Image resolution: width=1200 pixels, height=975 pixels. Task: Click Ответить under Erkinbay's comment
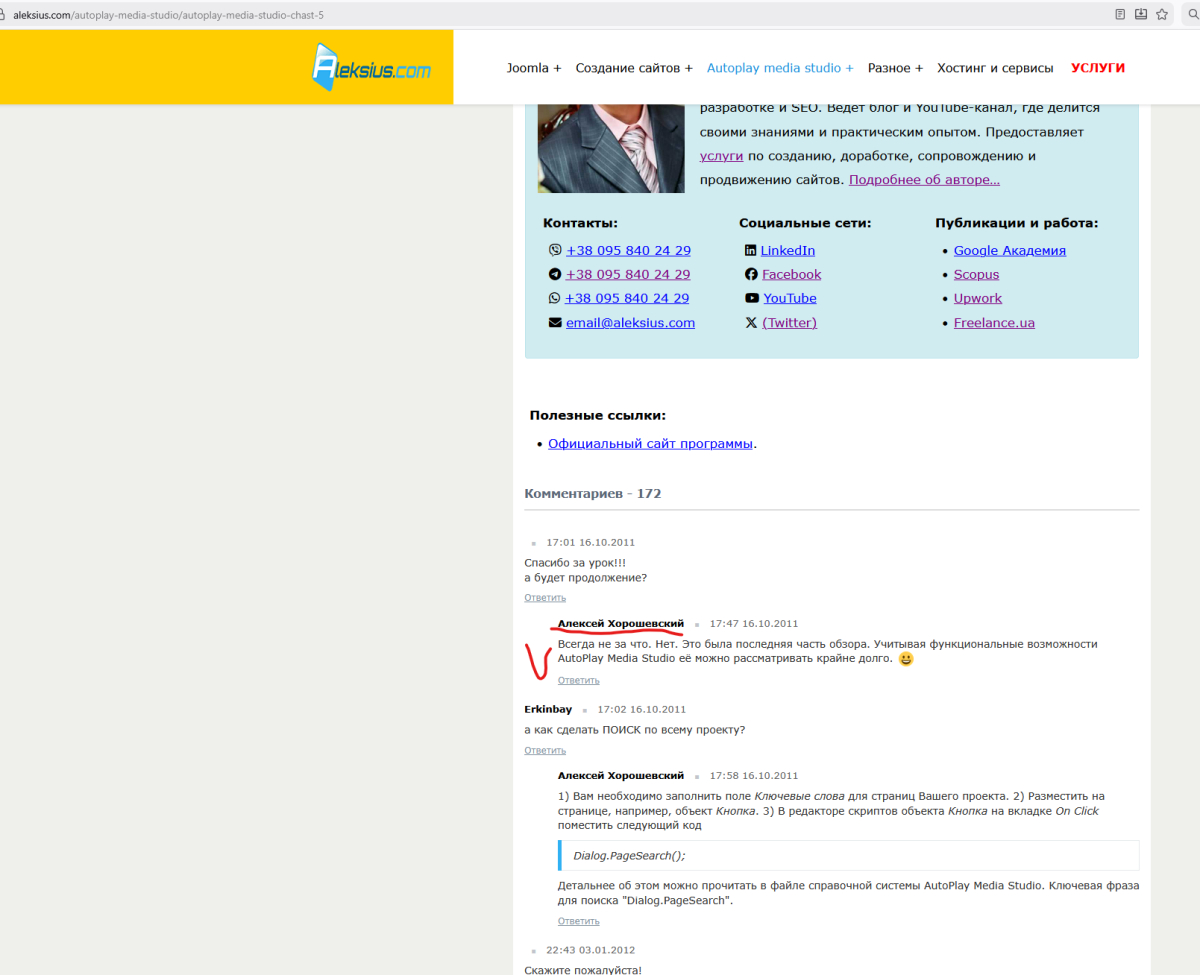[x=545, y=750]
